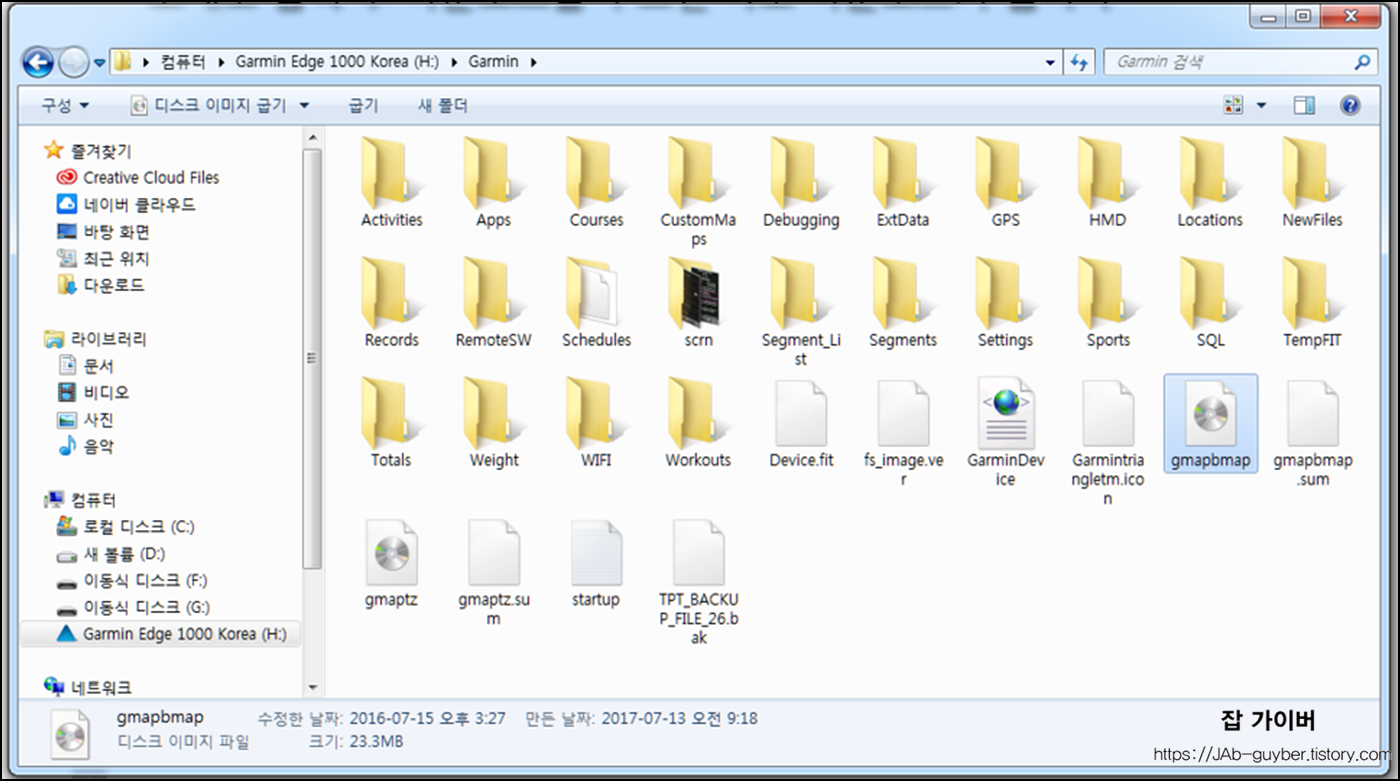Open the Courses folder

click(x=596, y=184)
